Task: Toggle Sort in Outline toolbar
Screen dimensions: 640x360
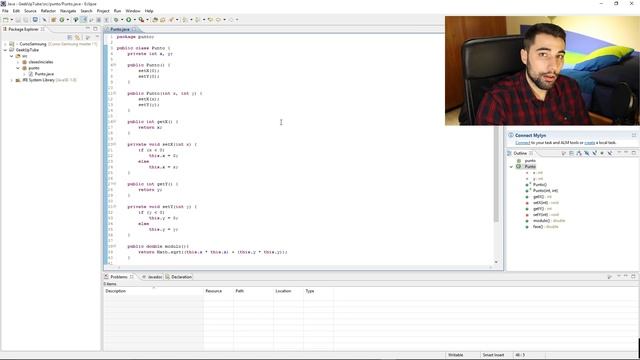Action: click(579, 153)
